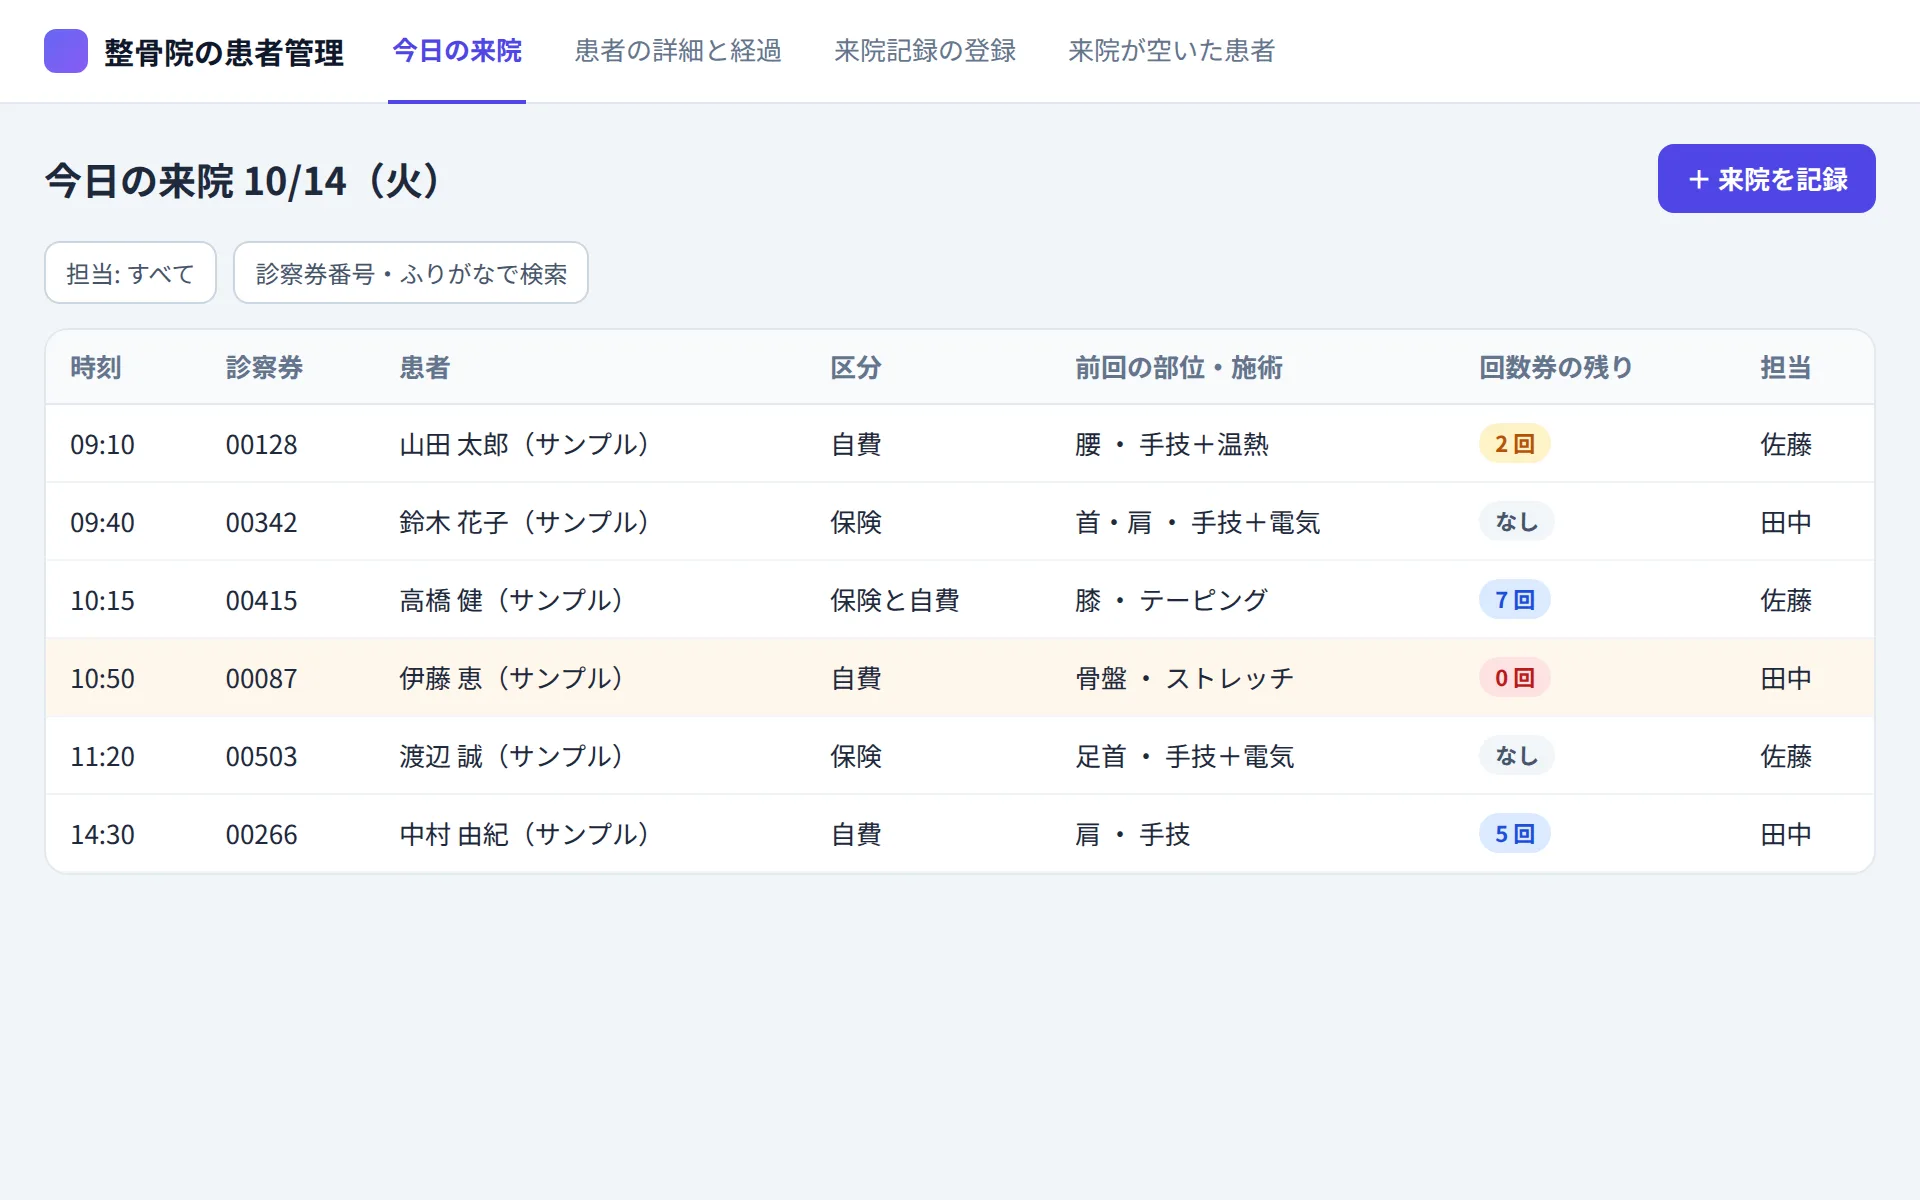Viewport: 1920px width, 1200px height.
Task: Click the 10:50 time cell
Action: (102, 679)
